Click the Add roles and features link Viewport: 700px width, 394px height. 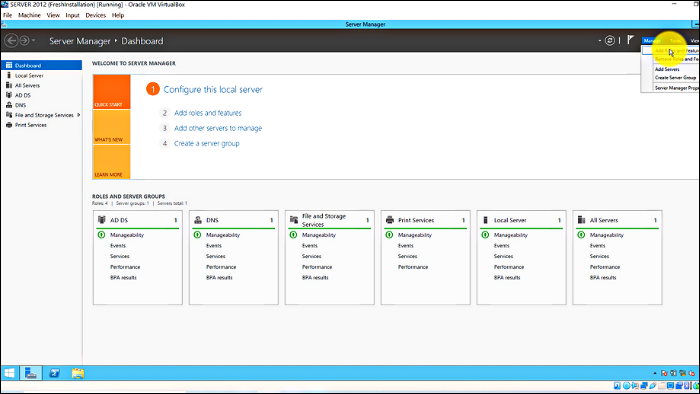coord(208,113)
